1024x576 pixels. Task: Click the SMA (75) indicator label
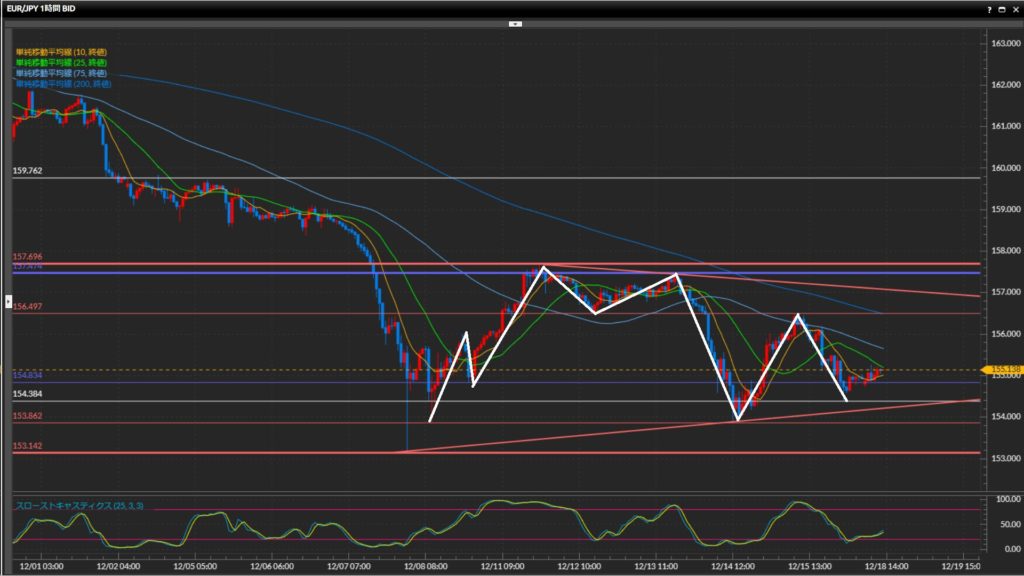(61, 73)
